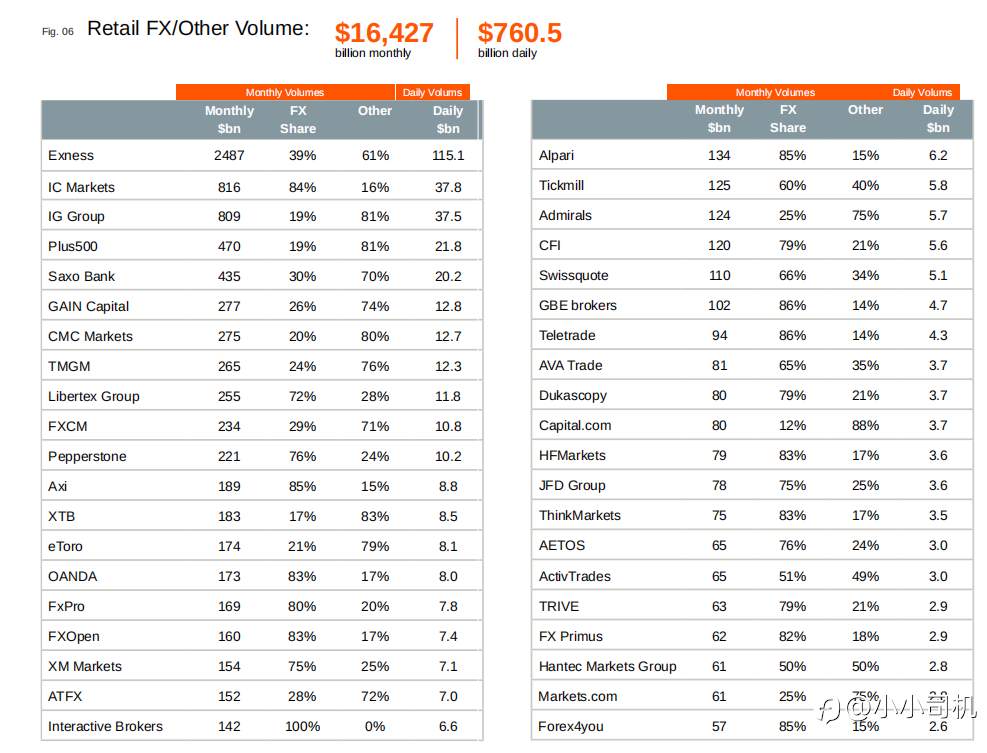Select Swissquote monthly value 110
Screen dimensions: 987x753
point(719,275)
